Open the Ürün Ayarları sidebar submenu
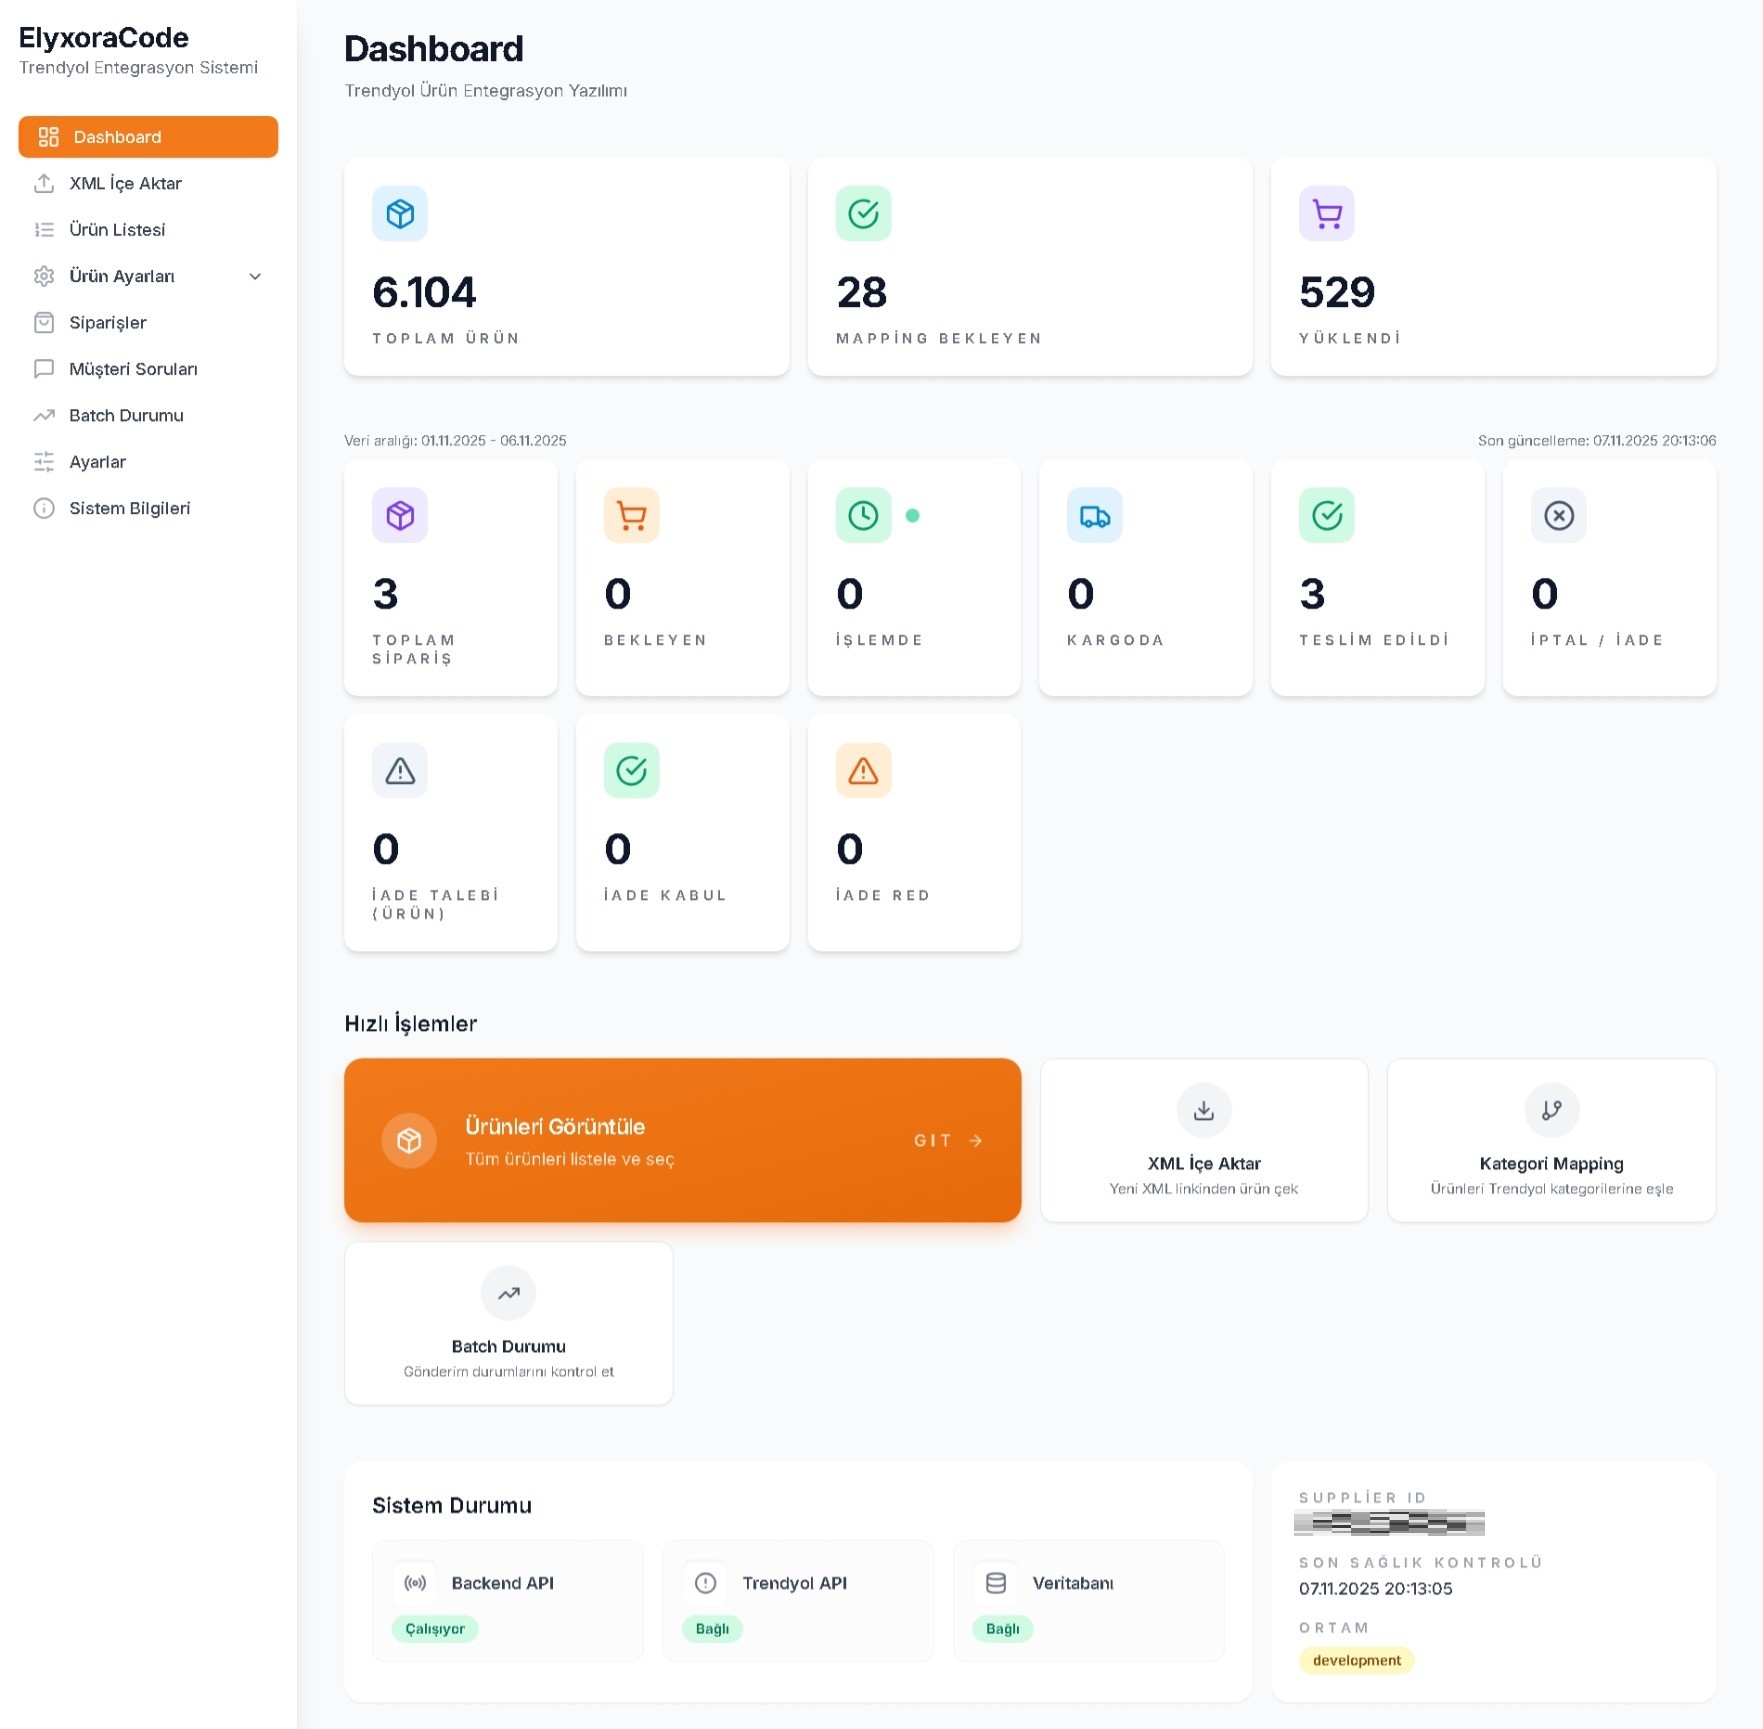This screenshot has height=1729, width=1763. click(122, 277)
